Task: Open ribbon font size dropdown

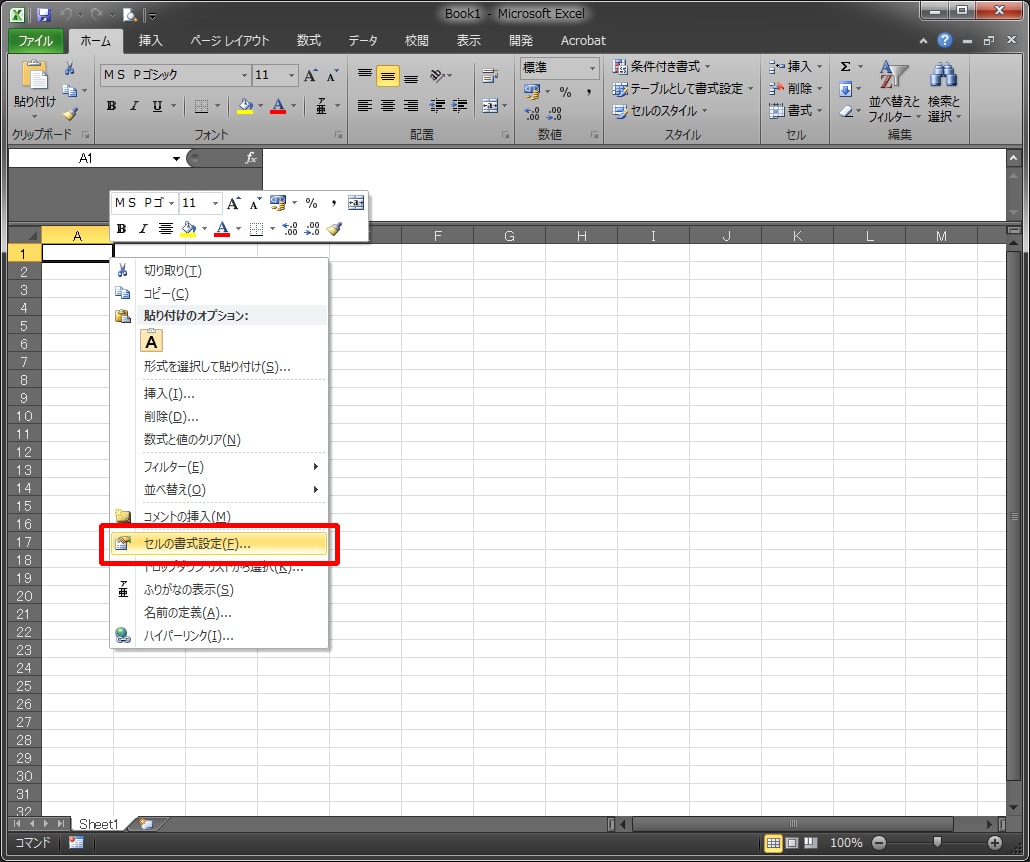Action: [291, 75]
